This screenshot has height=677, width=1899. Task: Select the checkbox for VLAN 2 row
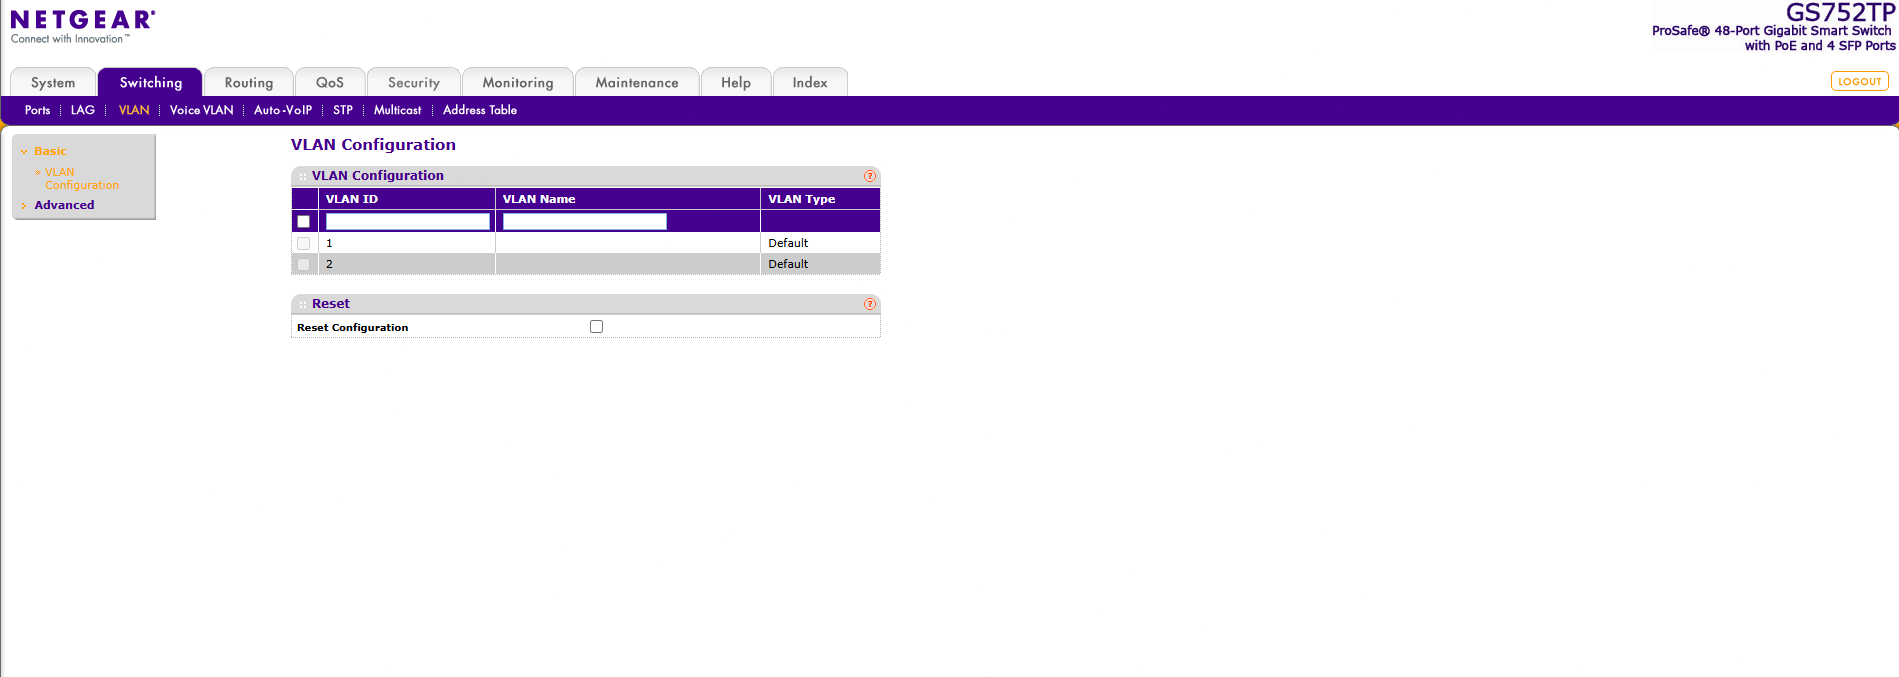pos(304,264)
